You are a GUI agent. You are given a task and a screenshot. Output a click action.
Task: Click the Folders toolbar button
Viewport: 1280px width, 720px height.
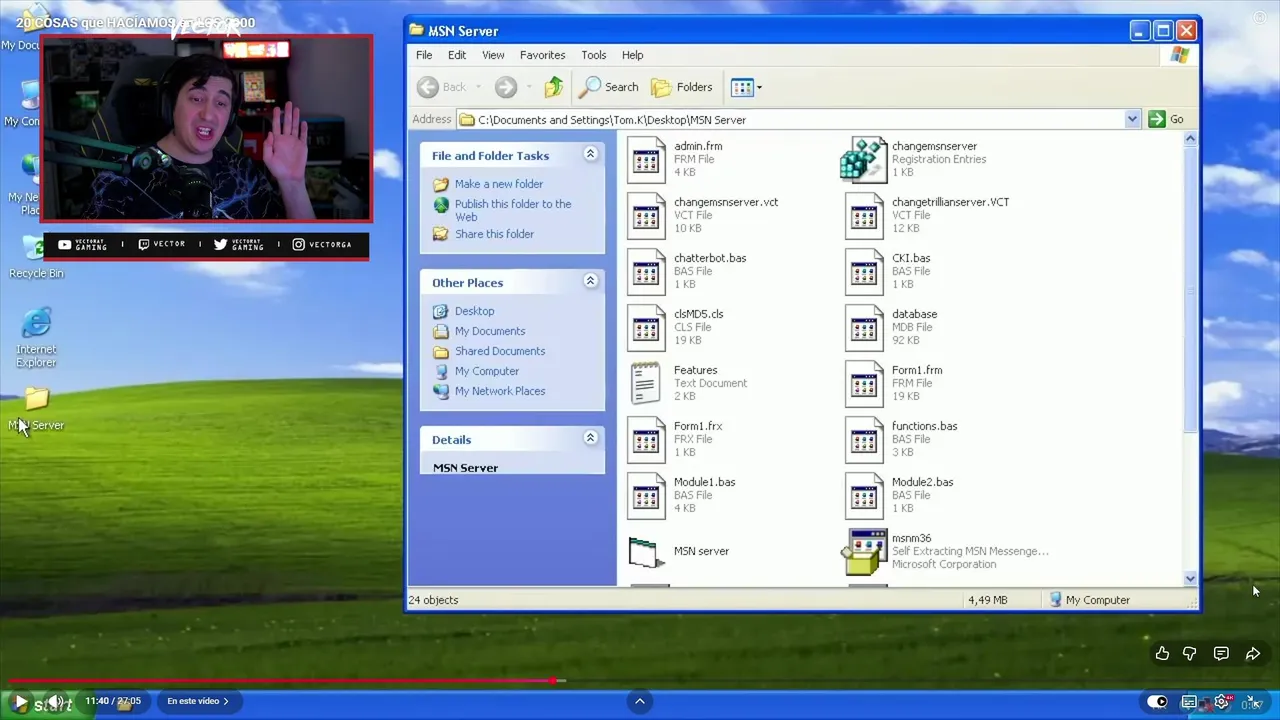pyautogui.click(x=682, y=87)
